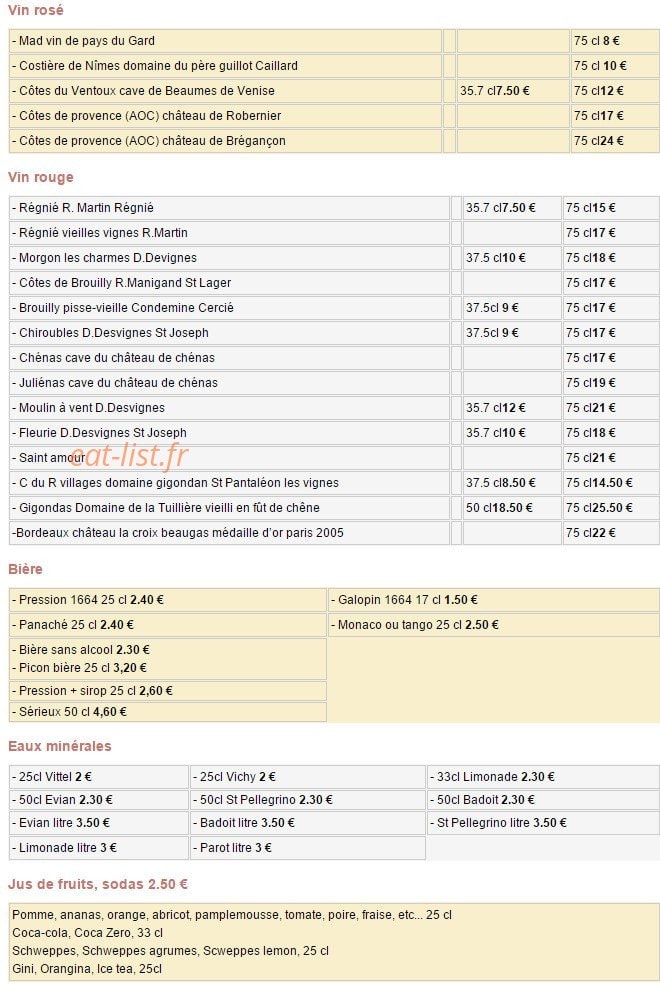
Task: Click the Eaux minérales heading
Action: pos(59,746)
